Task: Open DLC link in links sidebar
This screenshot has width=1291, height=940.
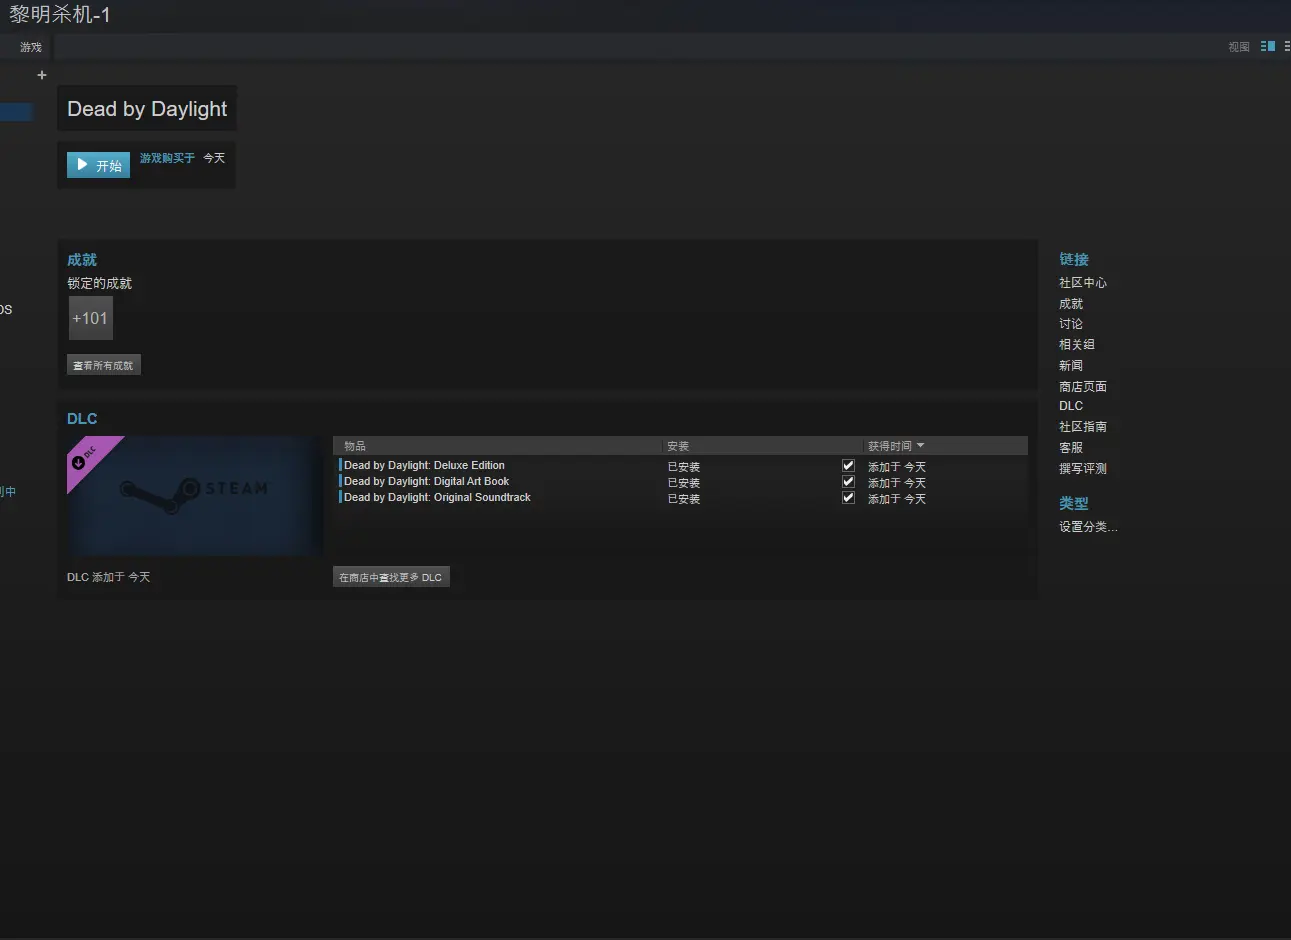Action: click(1071, 406)
